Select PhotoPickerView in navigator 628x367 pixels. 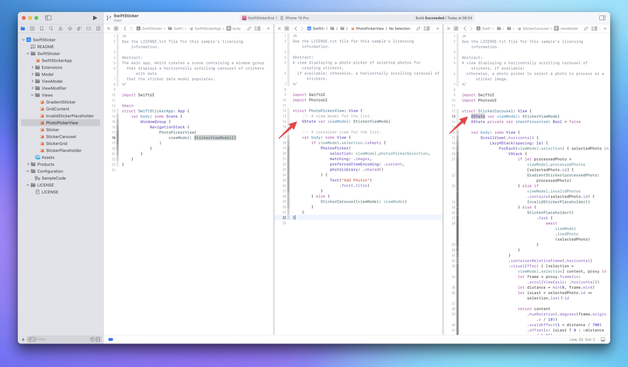[x=60, y=123]
